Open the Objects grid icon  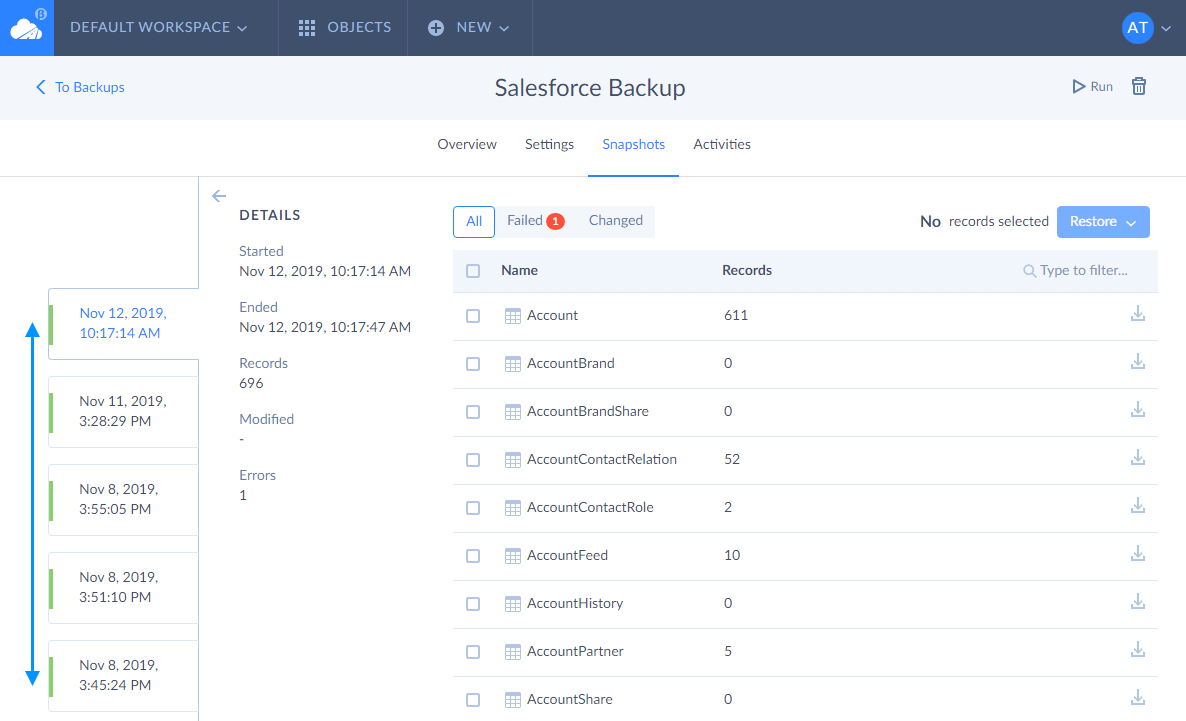coord(306,28)
